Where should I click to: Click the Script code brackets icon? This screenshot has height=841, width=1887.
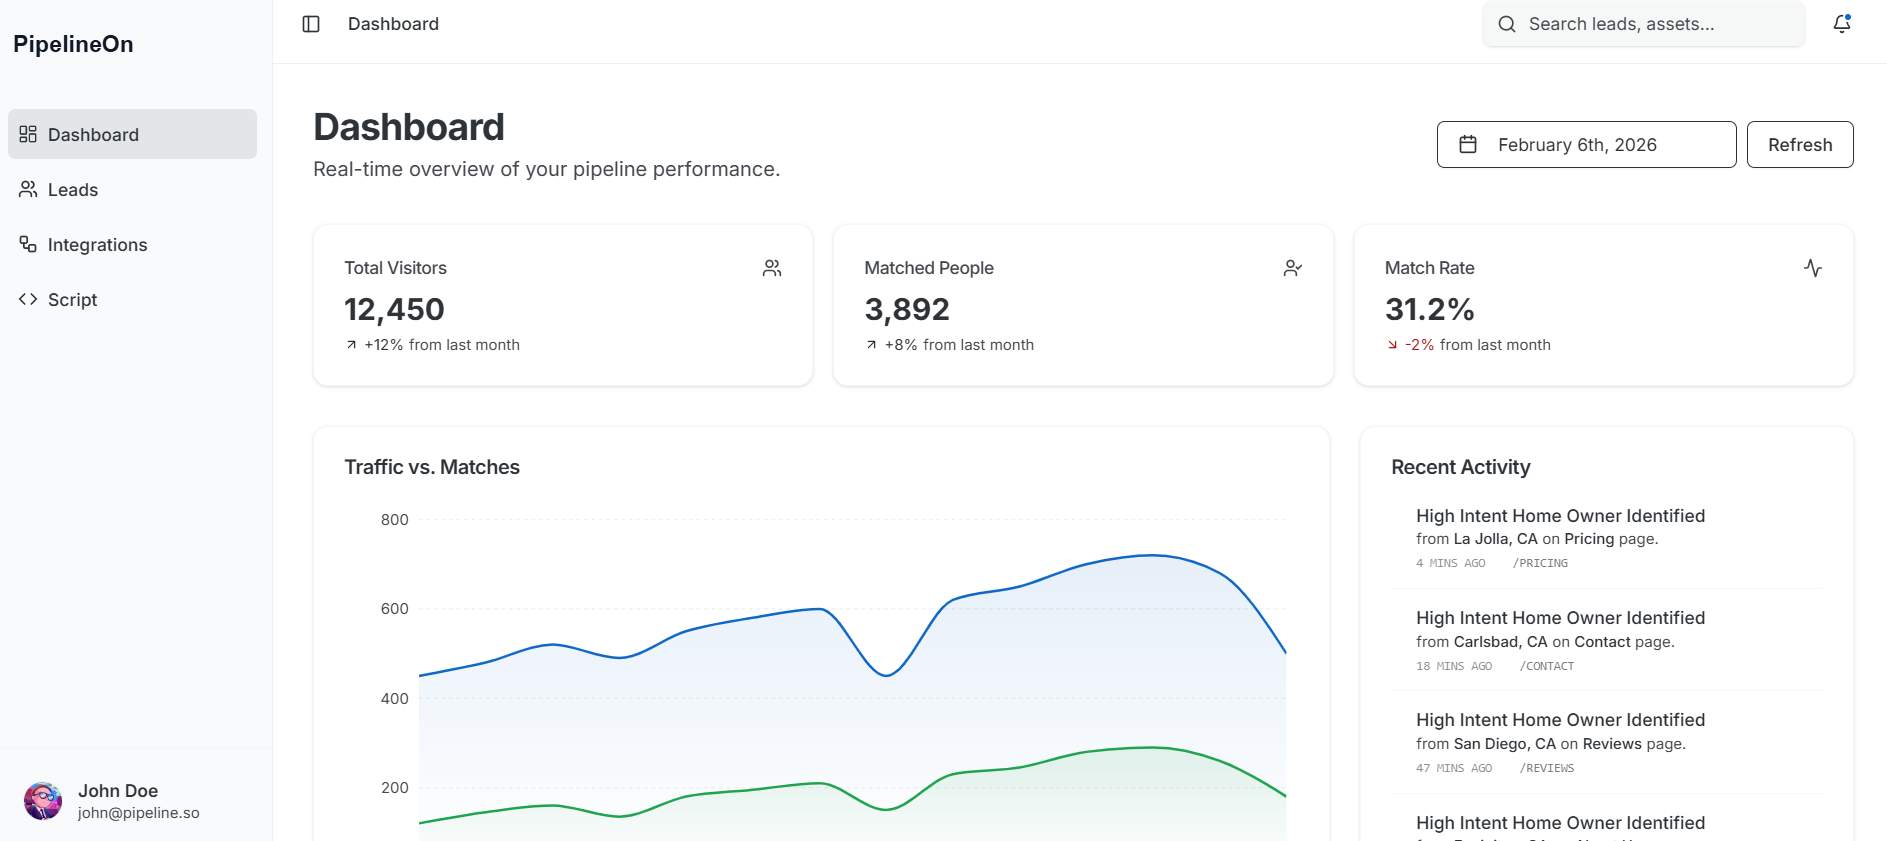click(28, 299)
